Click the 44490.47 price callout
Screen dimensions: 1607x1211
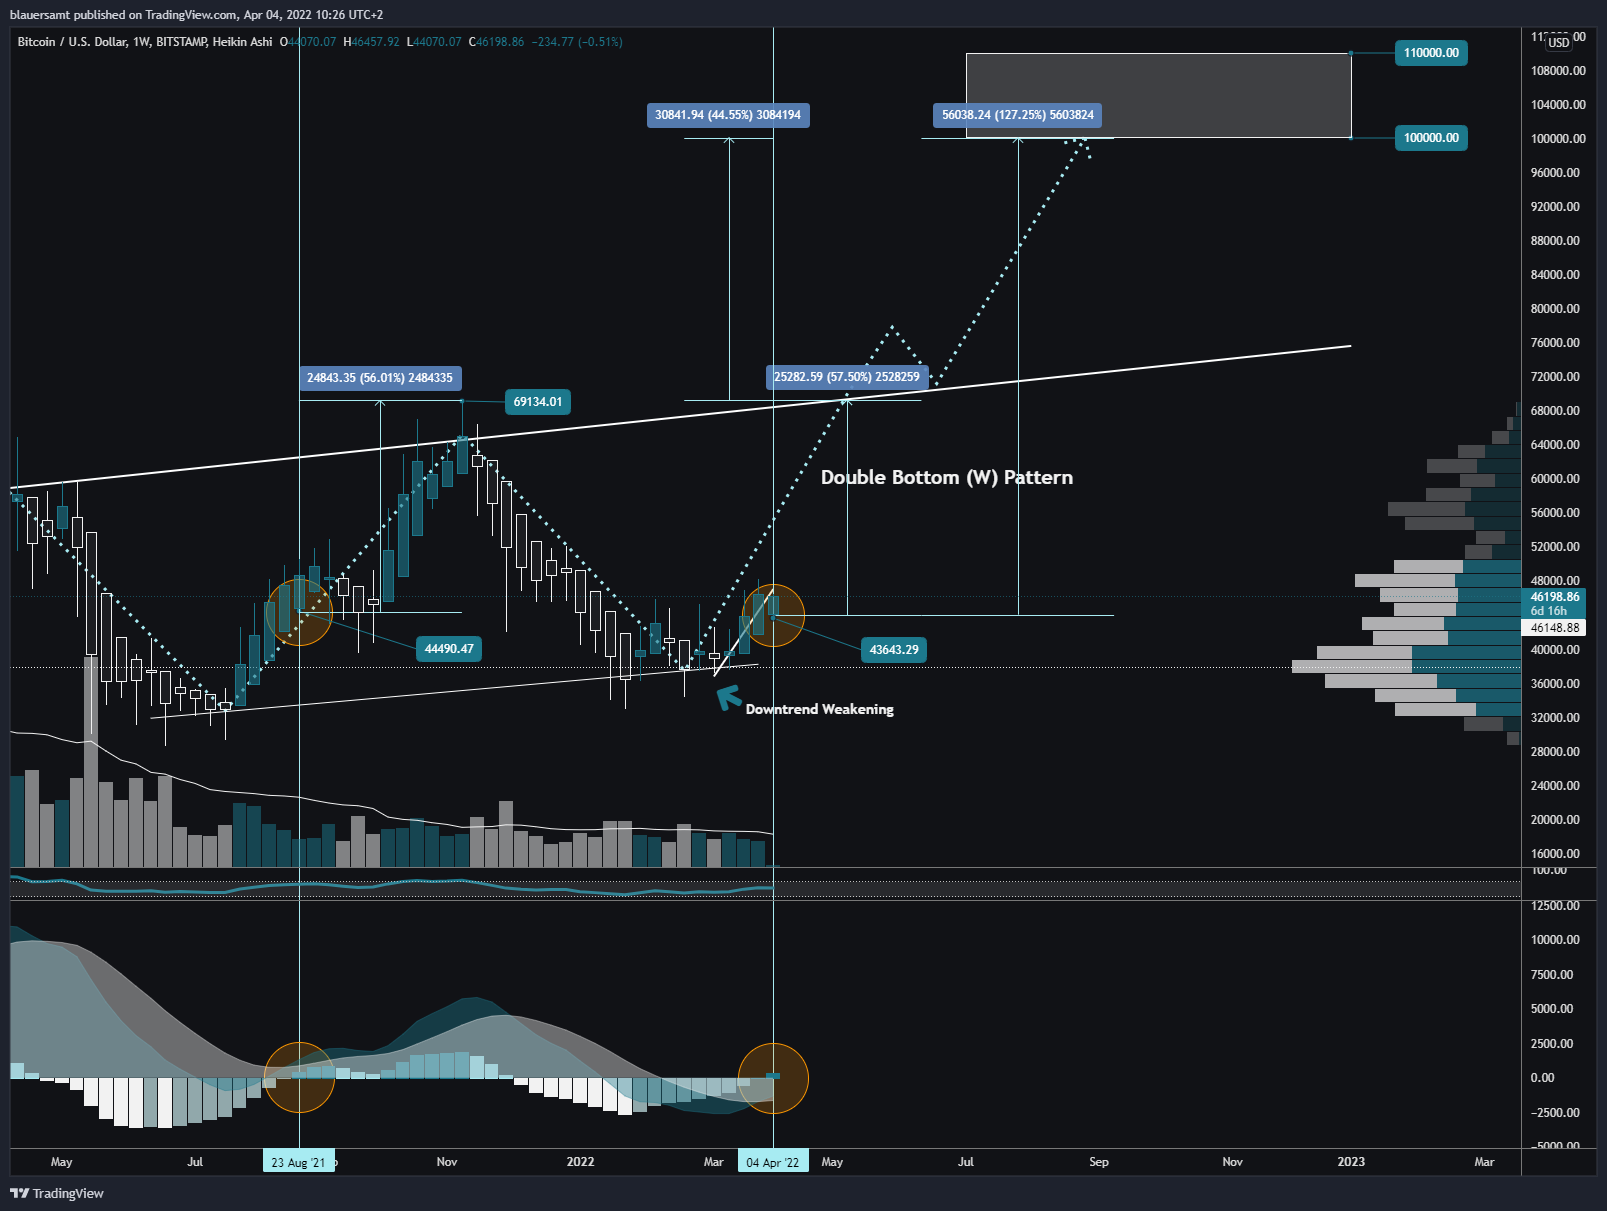click(449, 649)
